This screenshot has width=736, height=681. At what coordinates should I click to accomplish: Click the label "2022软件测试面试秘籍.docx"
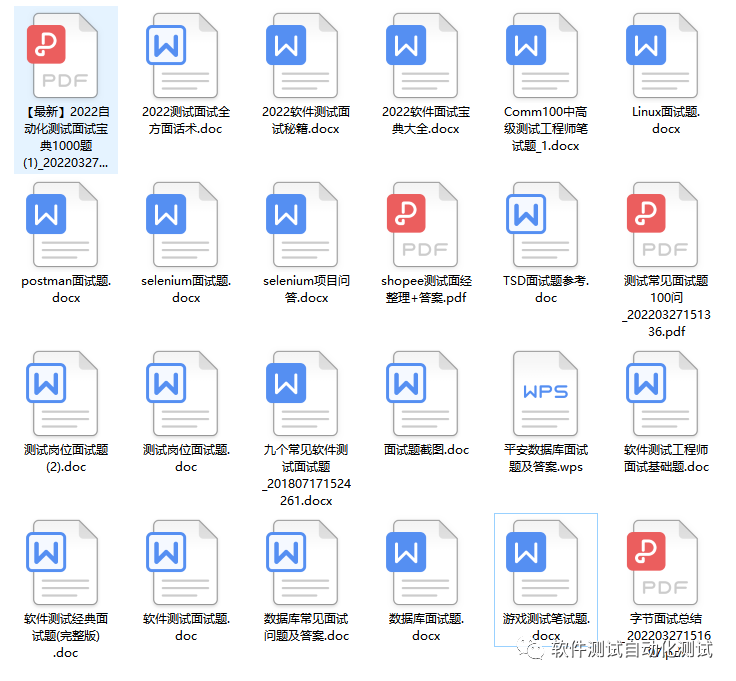pyautogui.click(x=306, y=120)
